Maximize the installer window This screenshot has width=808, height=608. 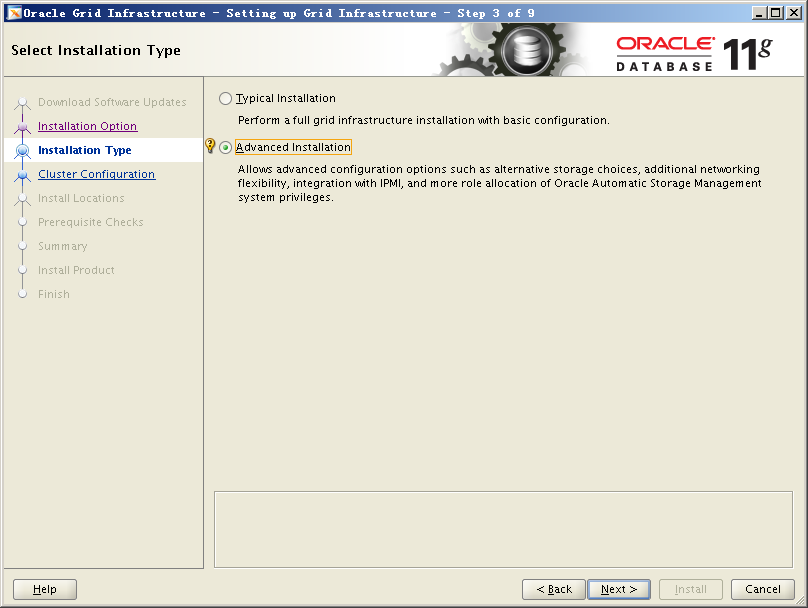(x=776, y=13)
